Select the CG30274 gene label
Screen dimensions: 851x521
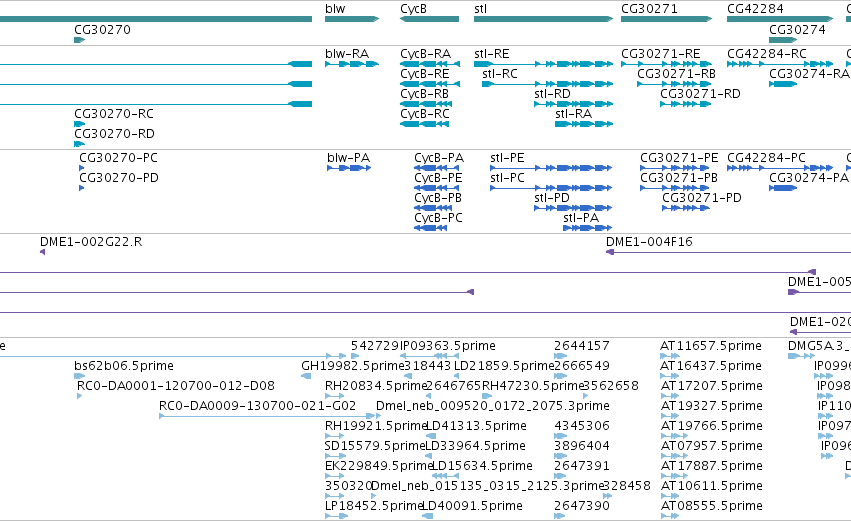point(797,29)
